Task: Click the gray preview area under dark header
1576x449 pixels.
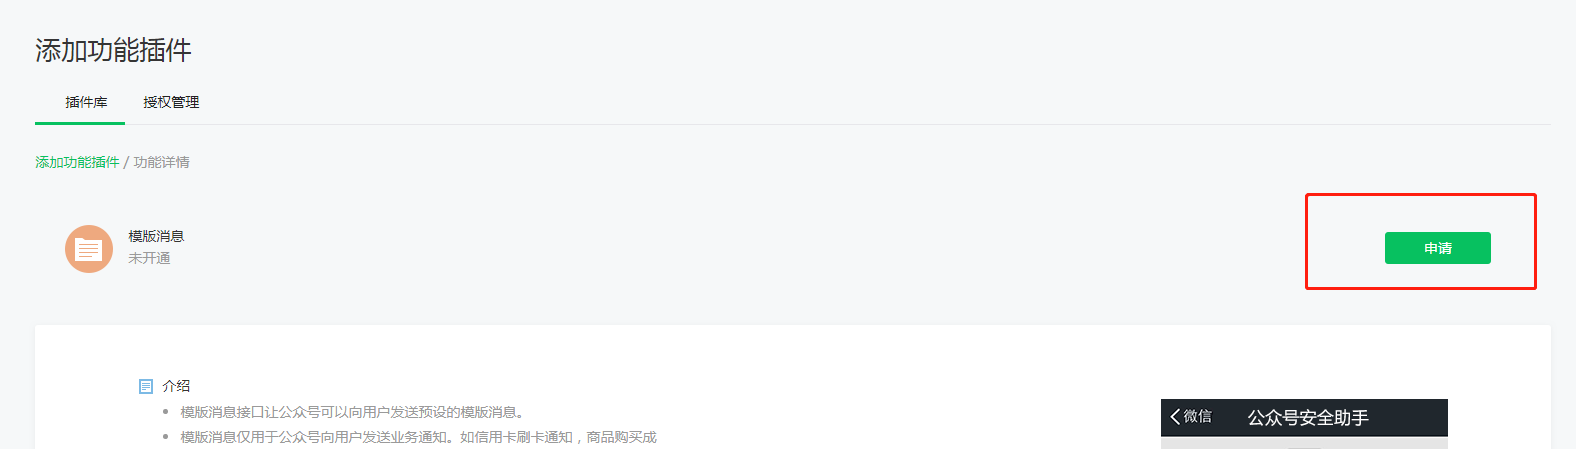Action: point(1304,443)
